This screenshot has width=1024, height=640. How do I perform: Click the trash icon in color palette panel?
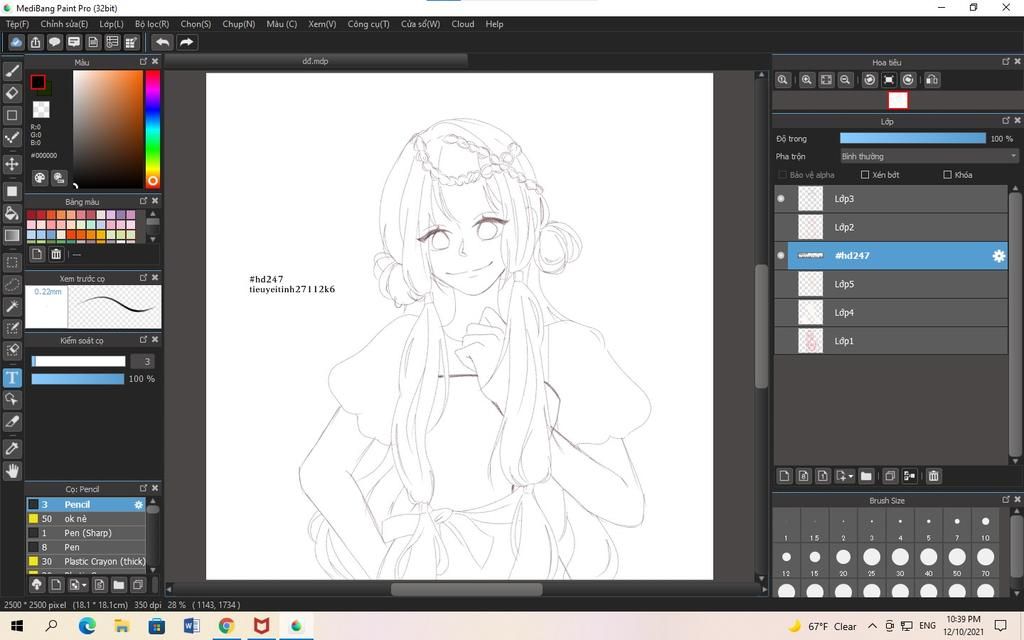tap(56, 254)
